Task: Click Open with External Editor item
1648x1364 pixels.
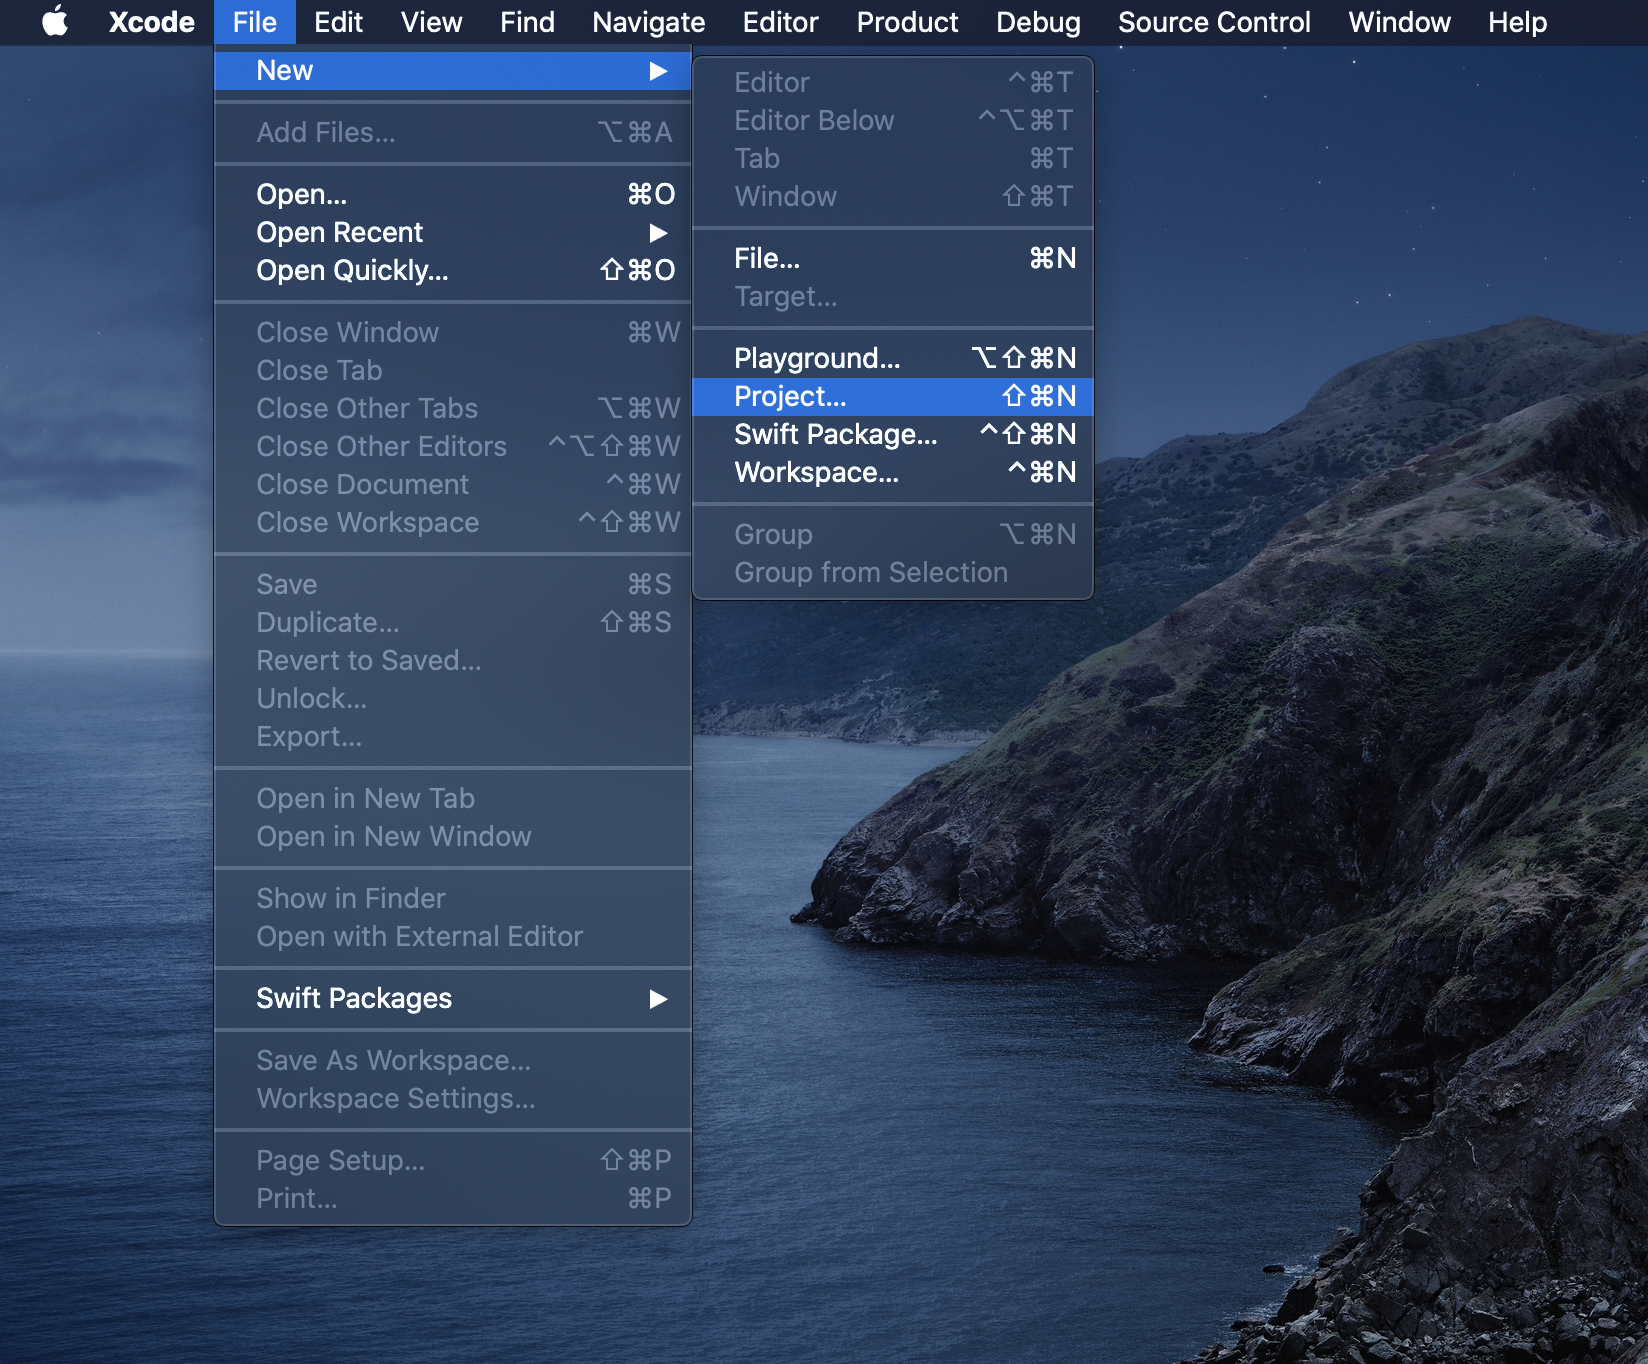Action: pos(453,937)
